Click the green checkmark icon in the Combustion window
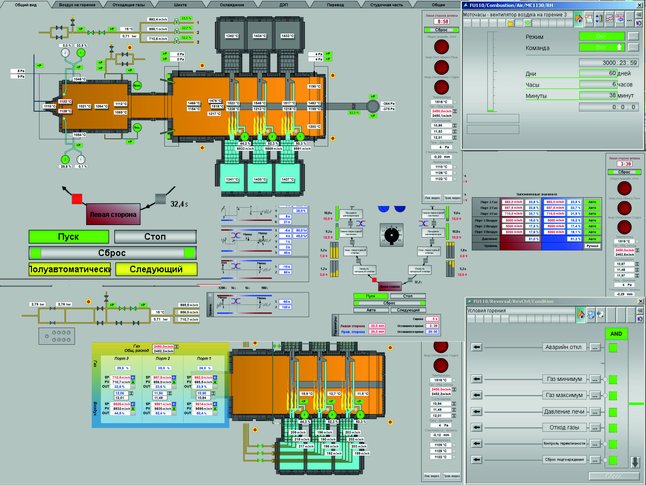This screenshot has height=485, width=646. [x=528, y=23]
